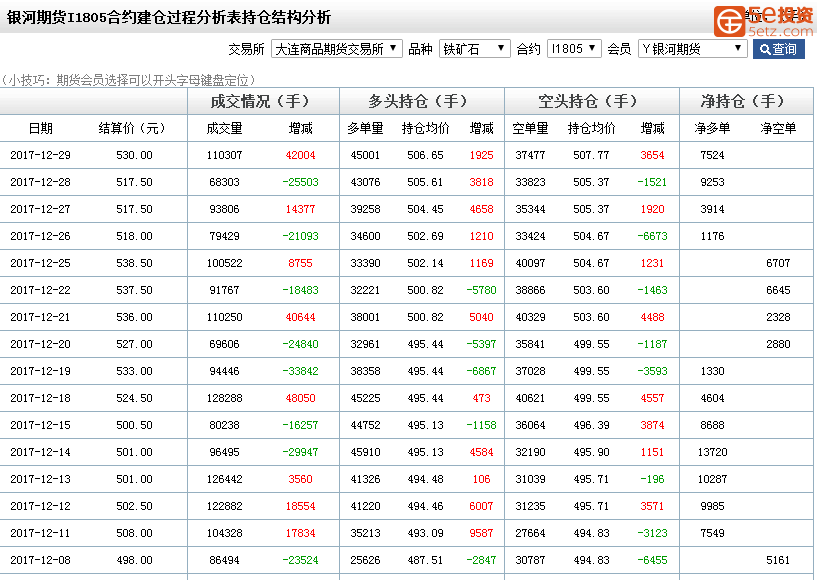
Task: Select date cell 2017-12-14
Action: pos(40,452)
